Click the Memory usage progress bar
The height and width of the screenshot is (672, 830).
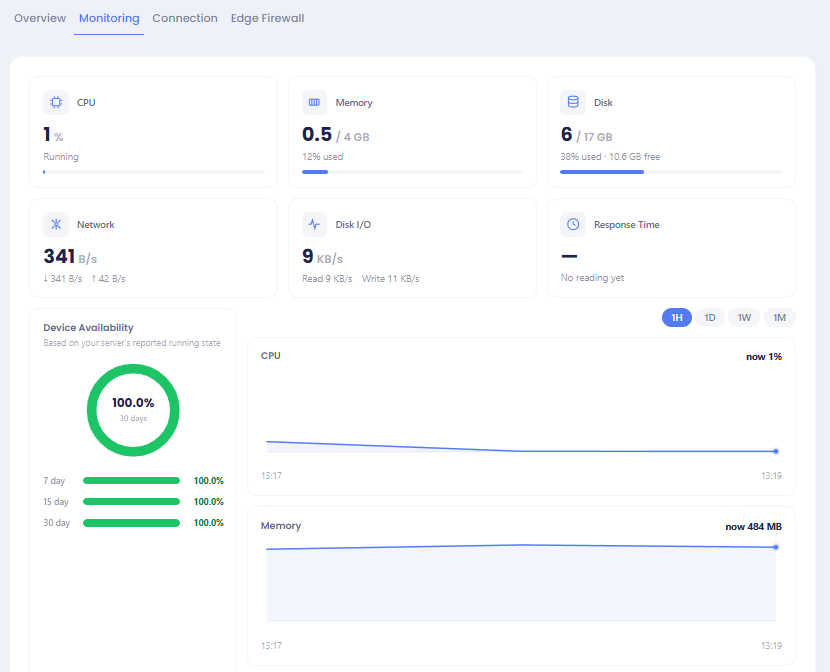click(412, 172)
